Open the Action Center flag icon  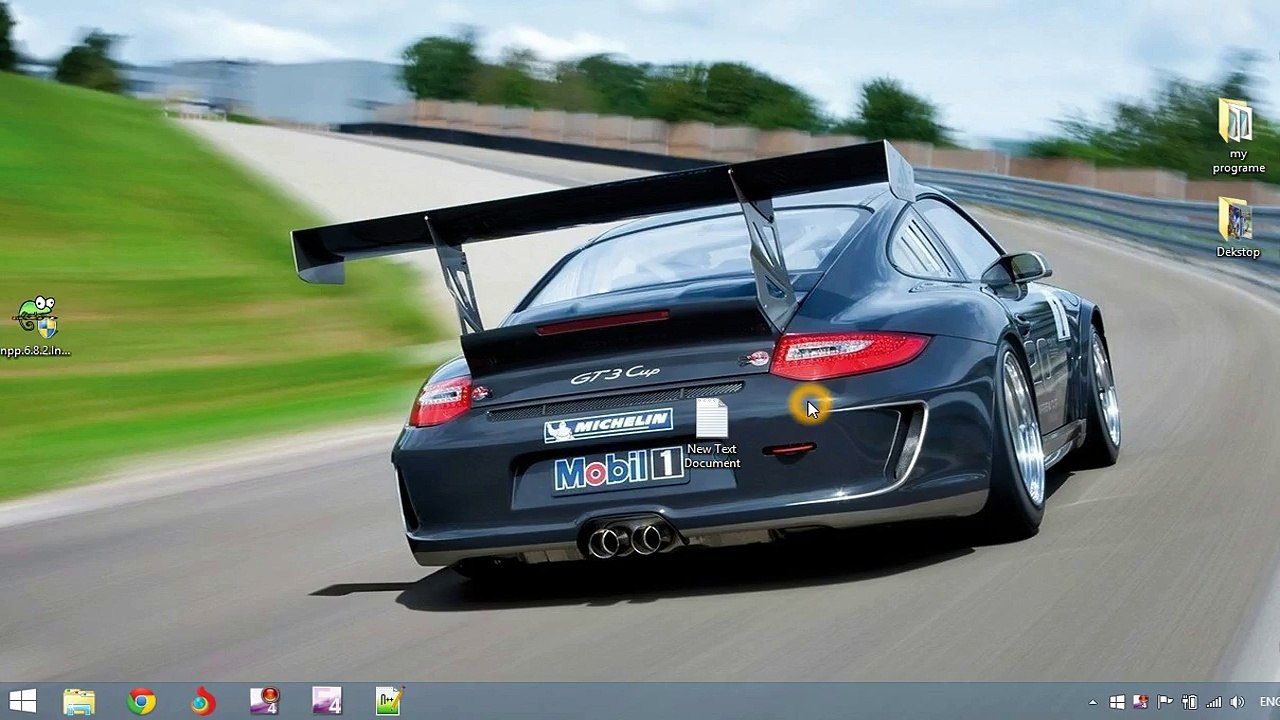pyautogui.click(x=1165, y=702)
